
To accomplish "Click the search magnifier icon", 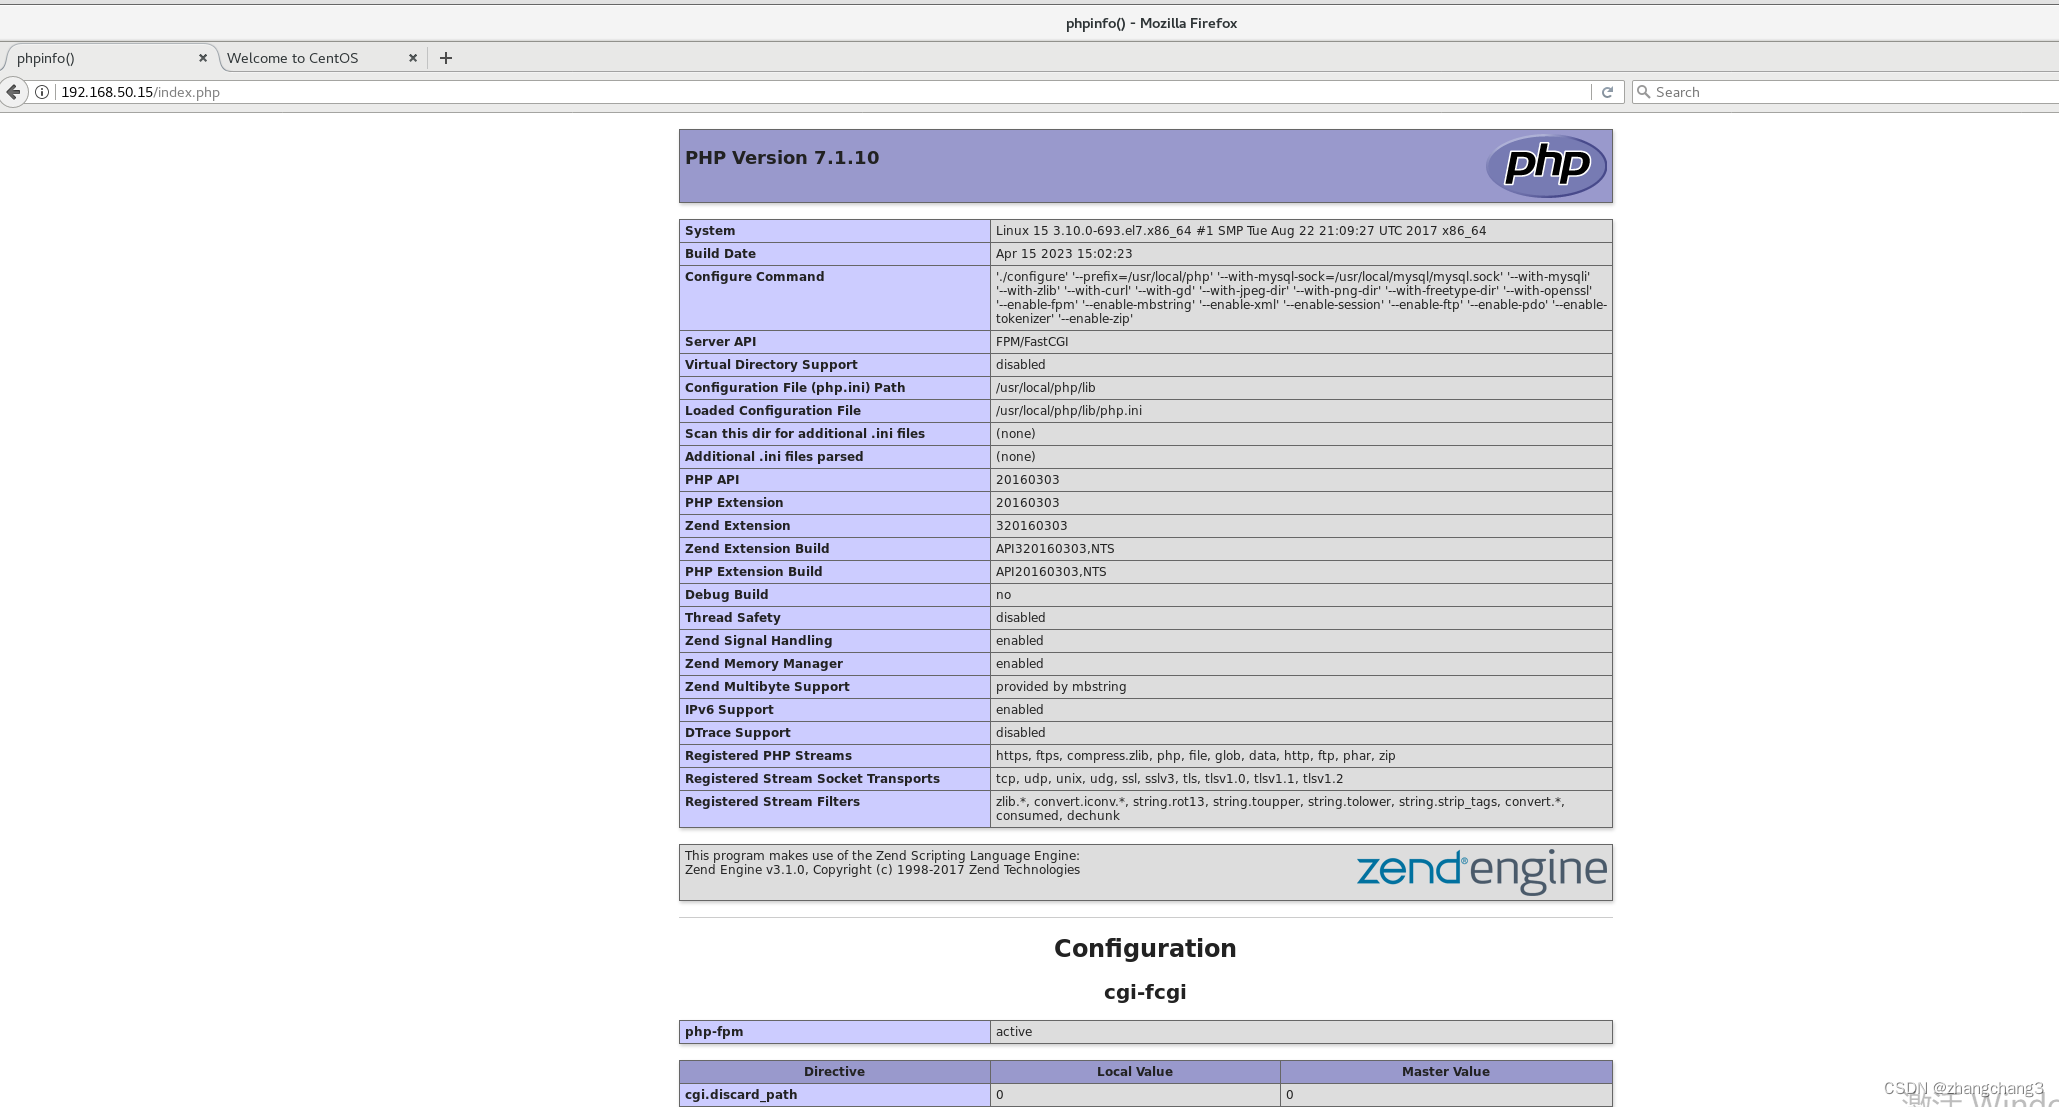I will 1643,92.
